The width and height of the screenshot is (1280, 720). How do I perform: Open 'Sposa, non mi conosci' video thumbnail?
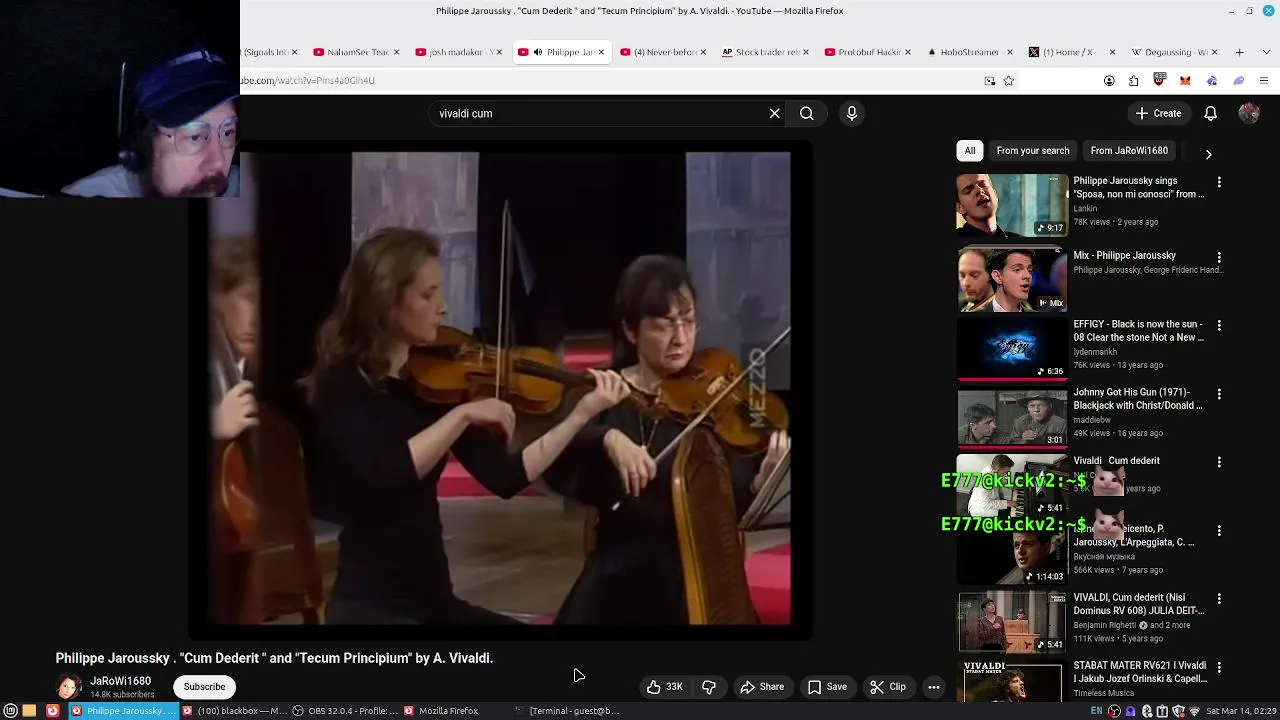coord(1012,206)
